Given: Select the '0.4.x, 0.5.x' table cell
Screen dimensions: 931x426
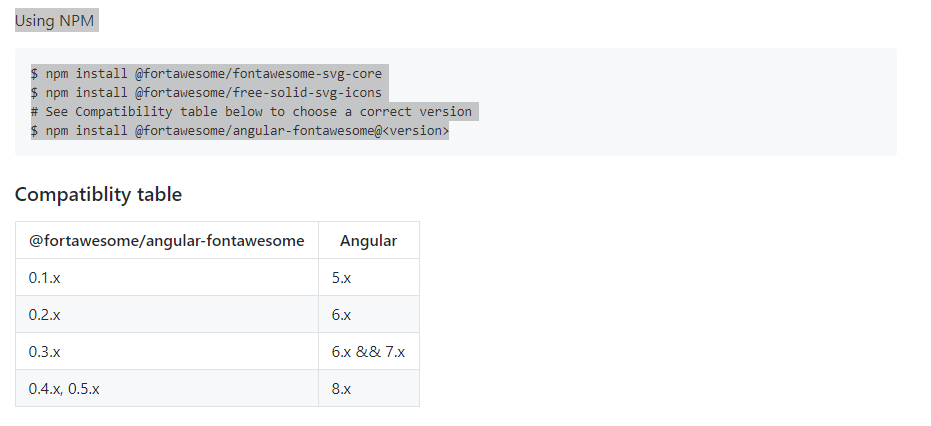Looking at the screenshot, I should click(x=167, y=388).
